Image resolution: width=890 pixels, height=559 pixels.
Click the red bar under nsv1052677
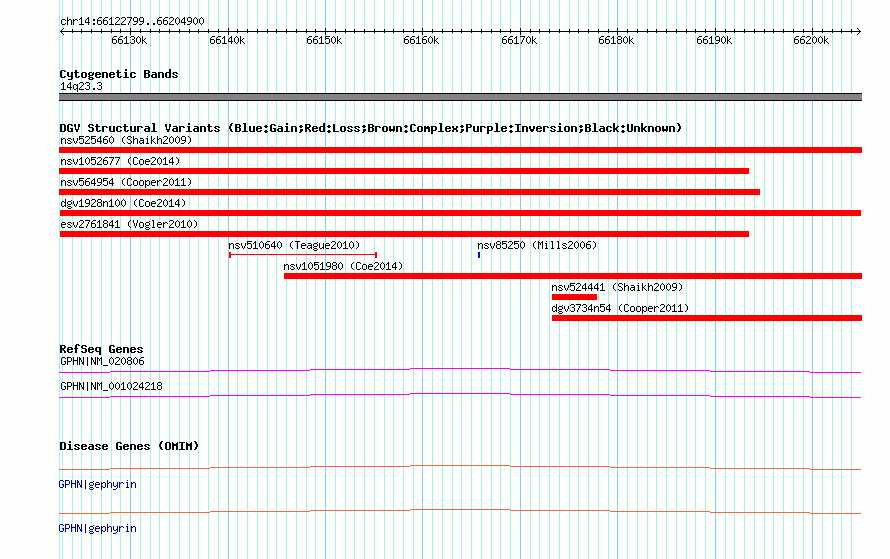tap(404, 171)
